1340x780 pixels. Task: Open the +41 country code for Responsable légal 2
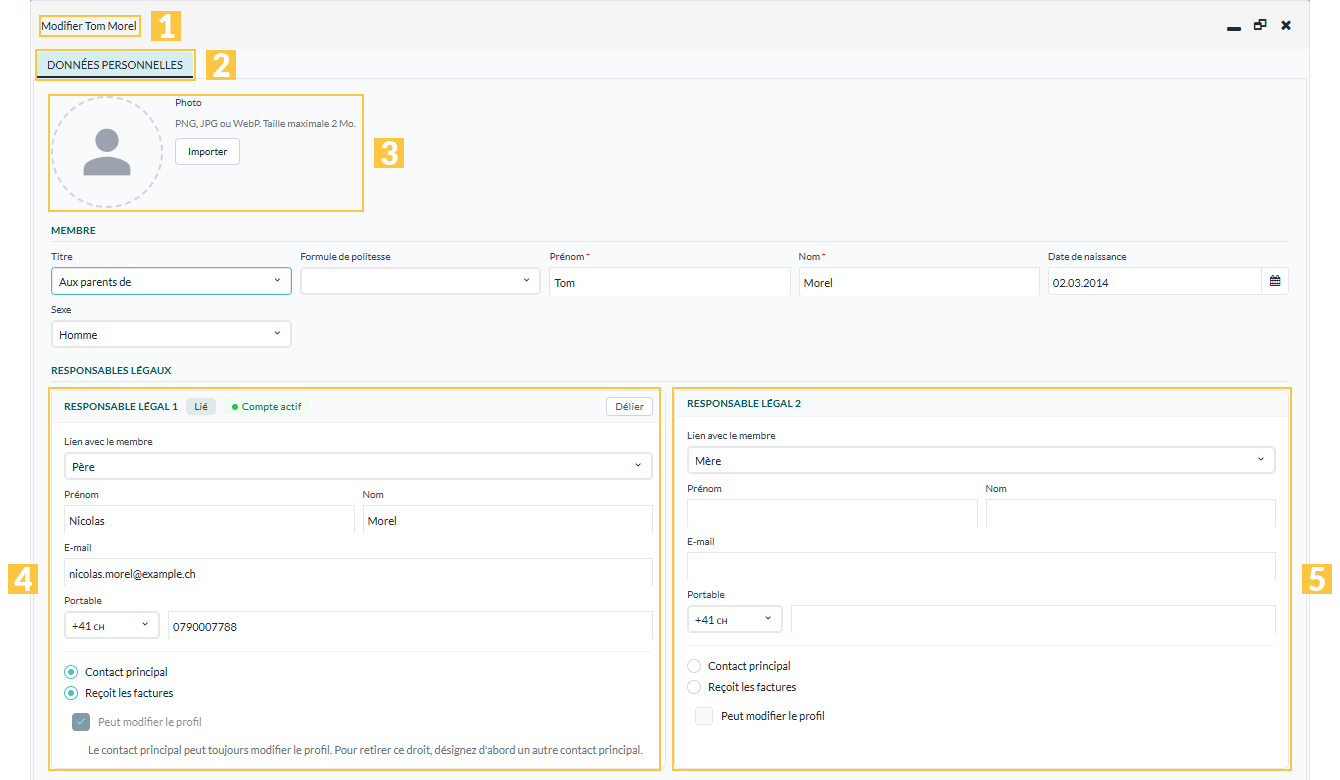click(735, 620)
